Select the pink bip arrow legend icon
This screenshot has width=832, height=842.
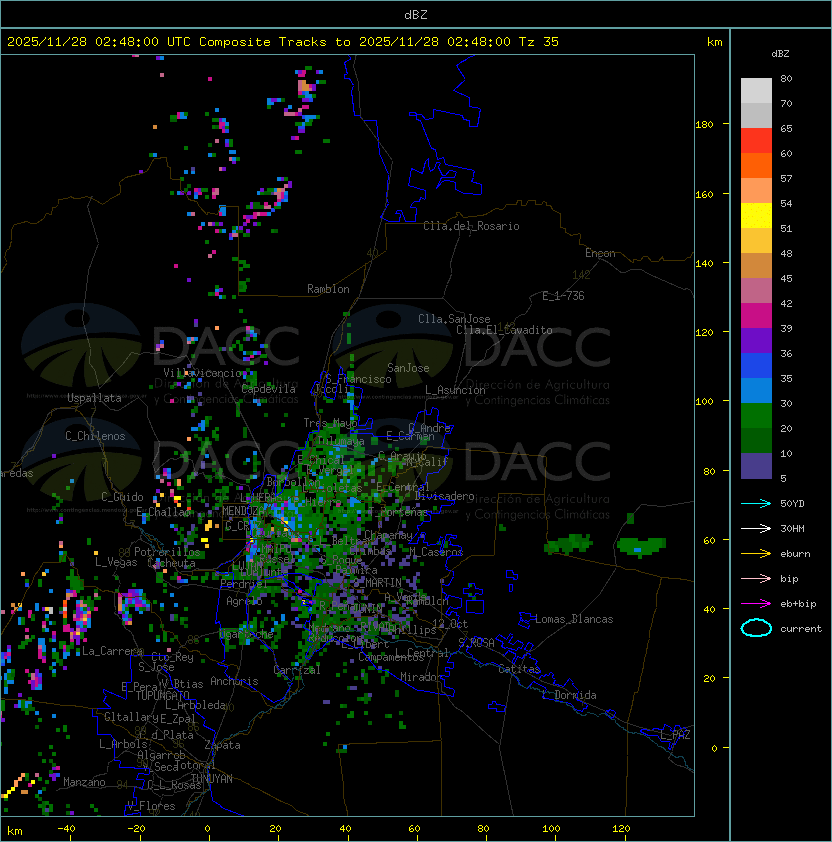pos(756,579)
